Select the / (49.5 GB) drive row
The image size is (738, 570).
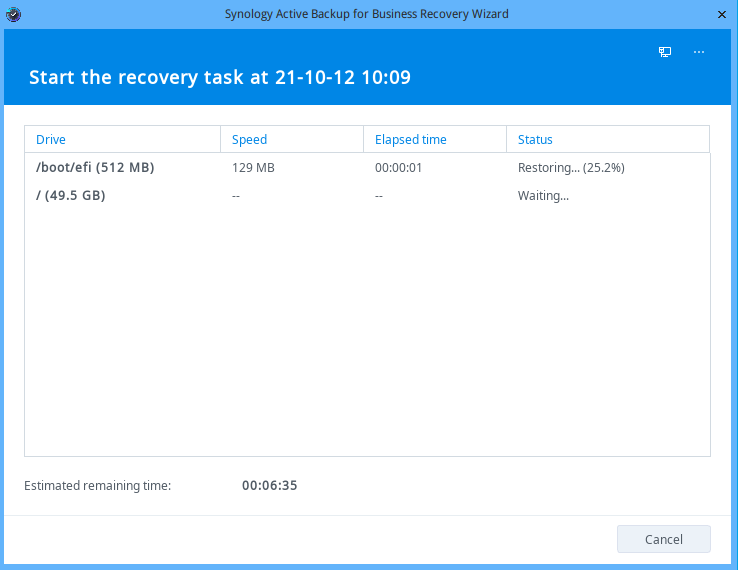pos(71,196)
